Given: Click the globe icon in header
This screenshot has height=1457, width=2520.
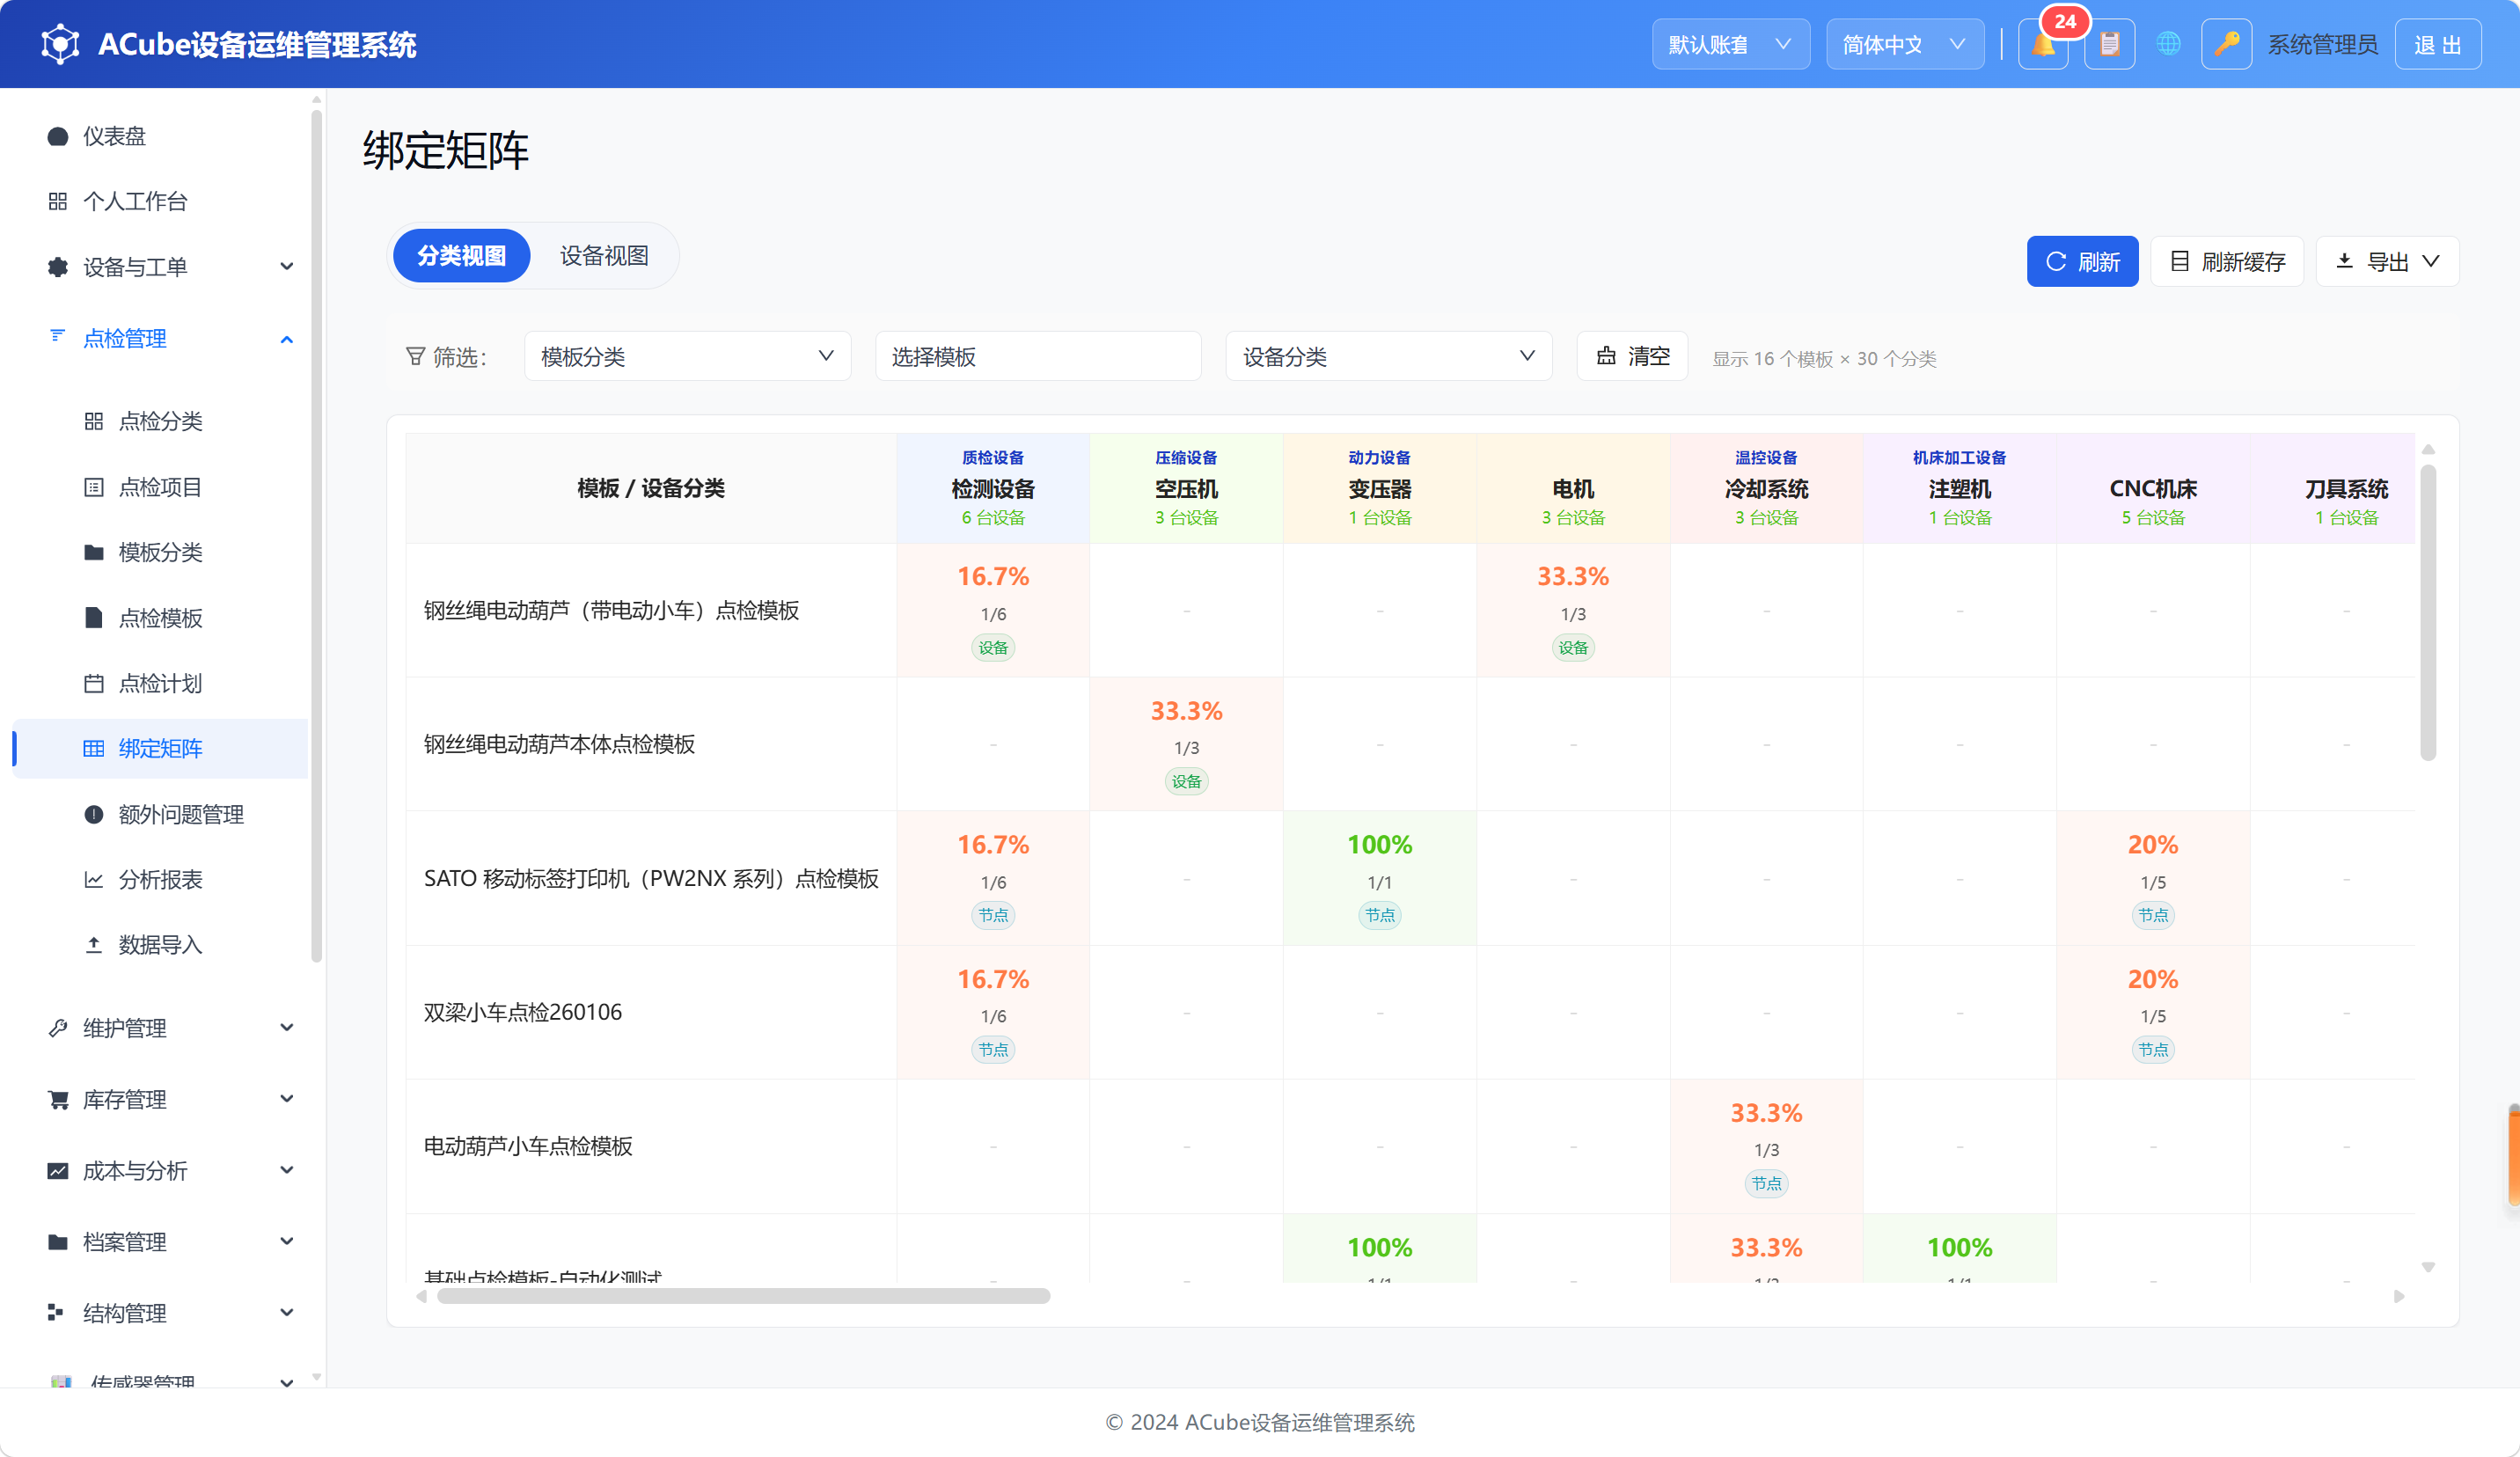Looking at the screenshot, I should point(2168,44).
